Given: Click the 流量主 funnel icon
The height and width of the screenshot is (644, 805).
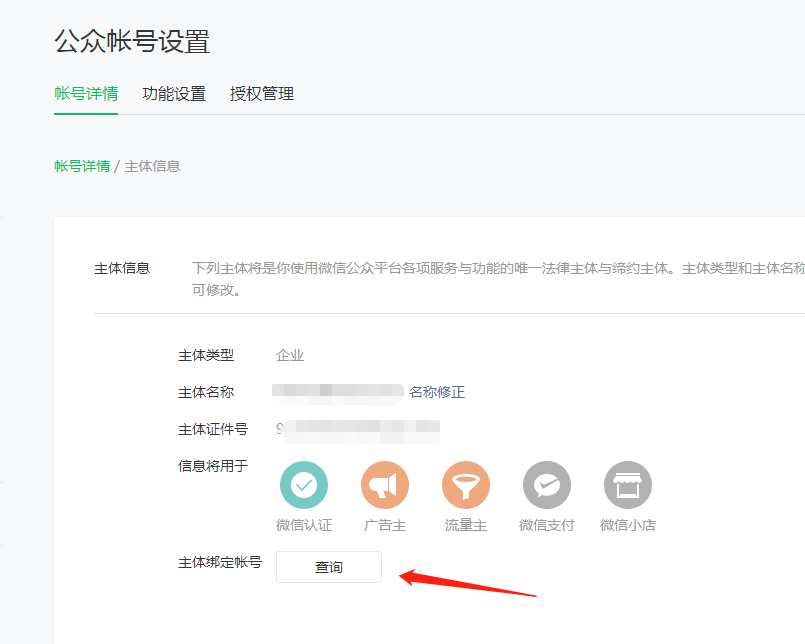Looking at the screenshot, I should 466,486.
